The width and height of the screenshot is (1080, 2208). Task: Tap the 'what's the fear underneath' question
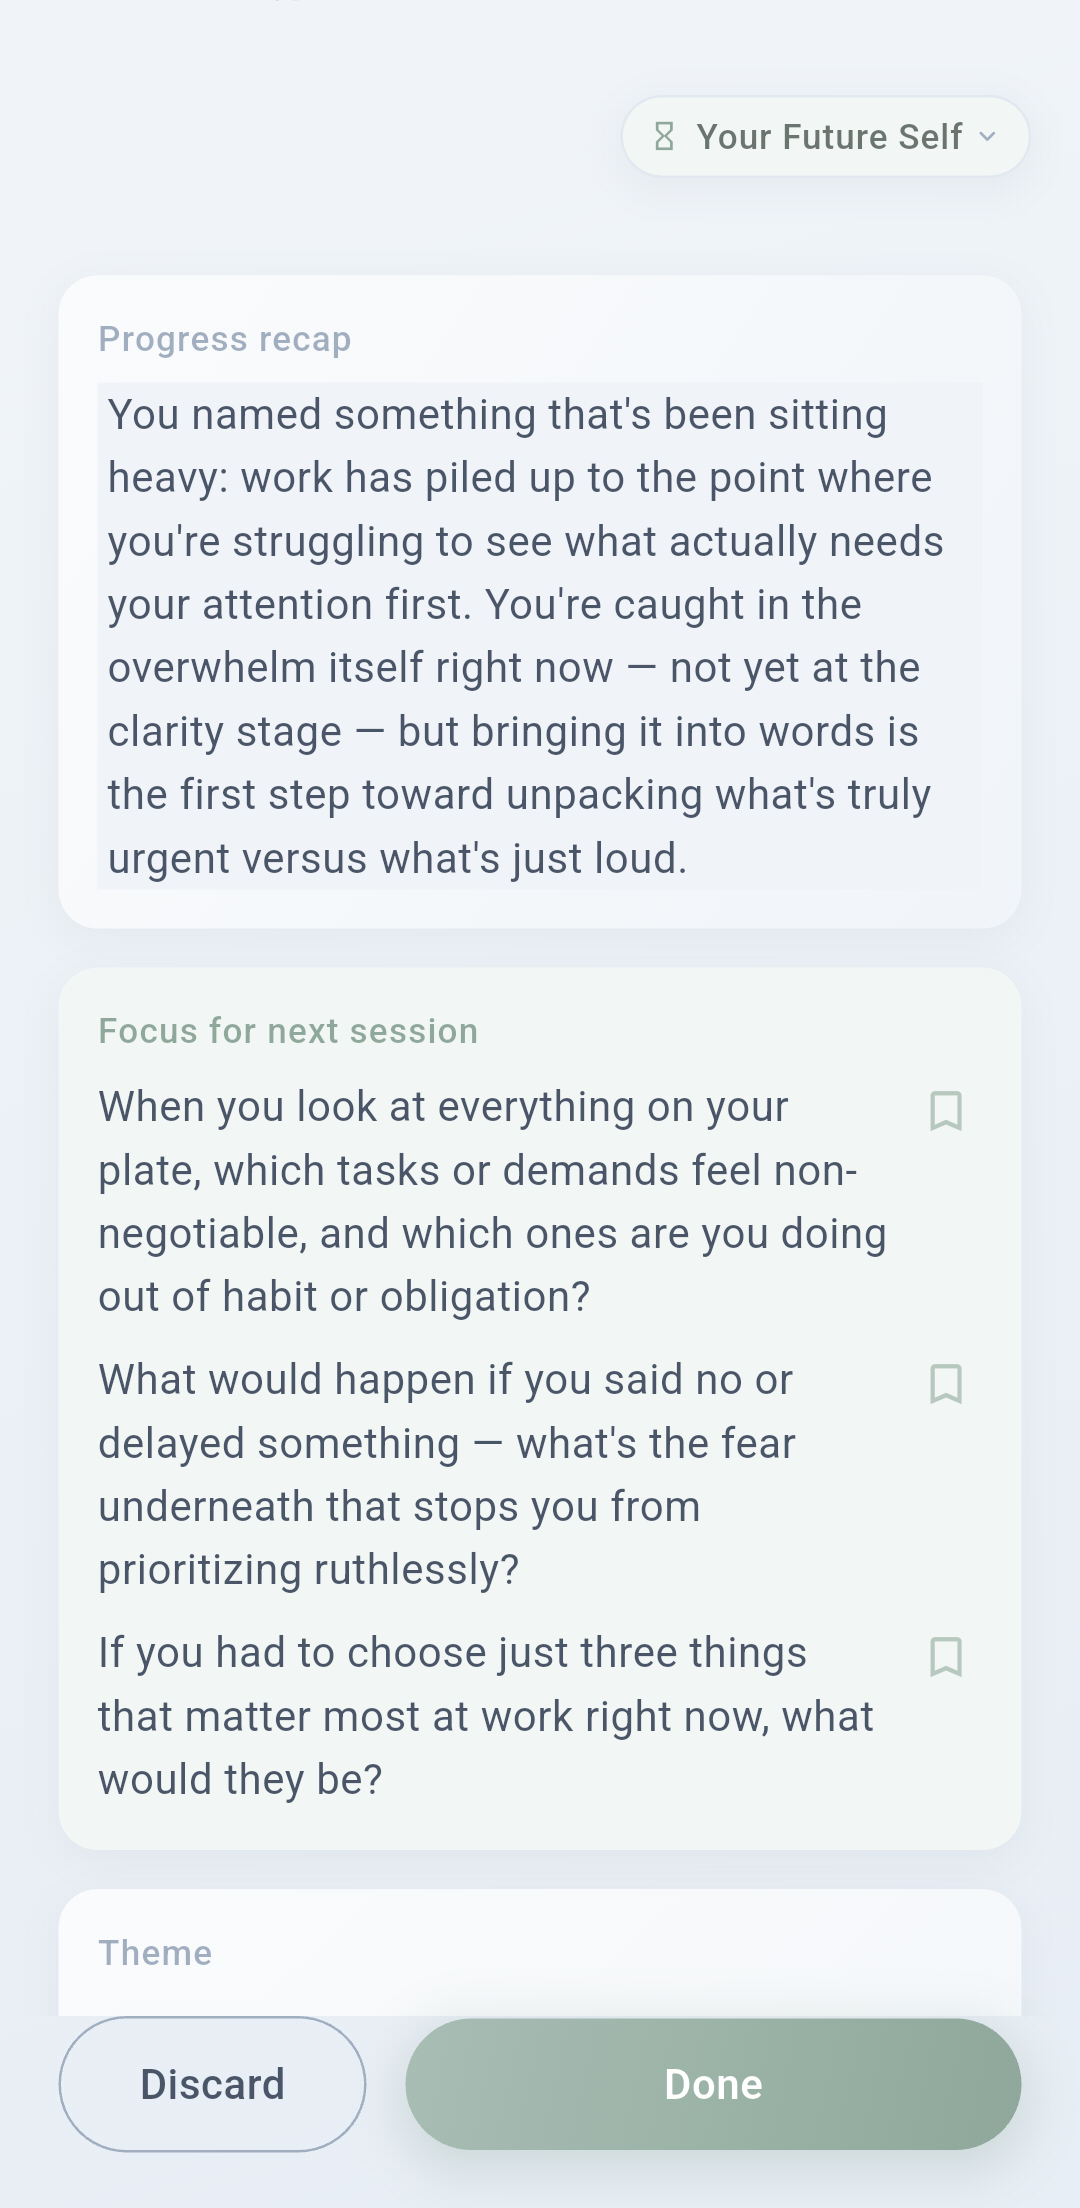pos(450,1473)
